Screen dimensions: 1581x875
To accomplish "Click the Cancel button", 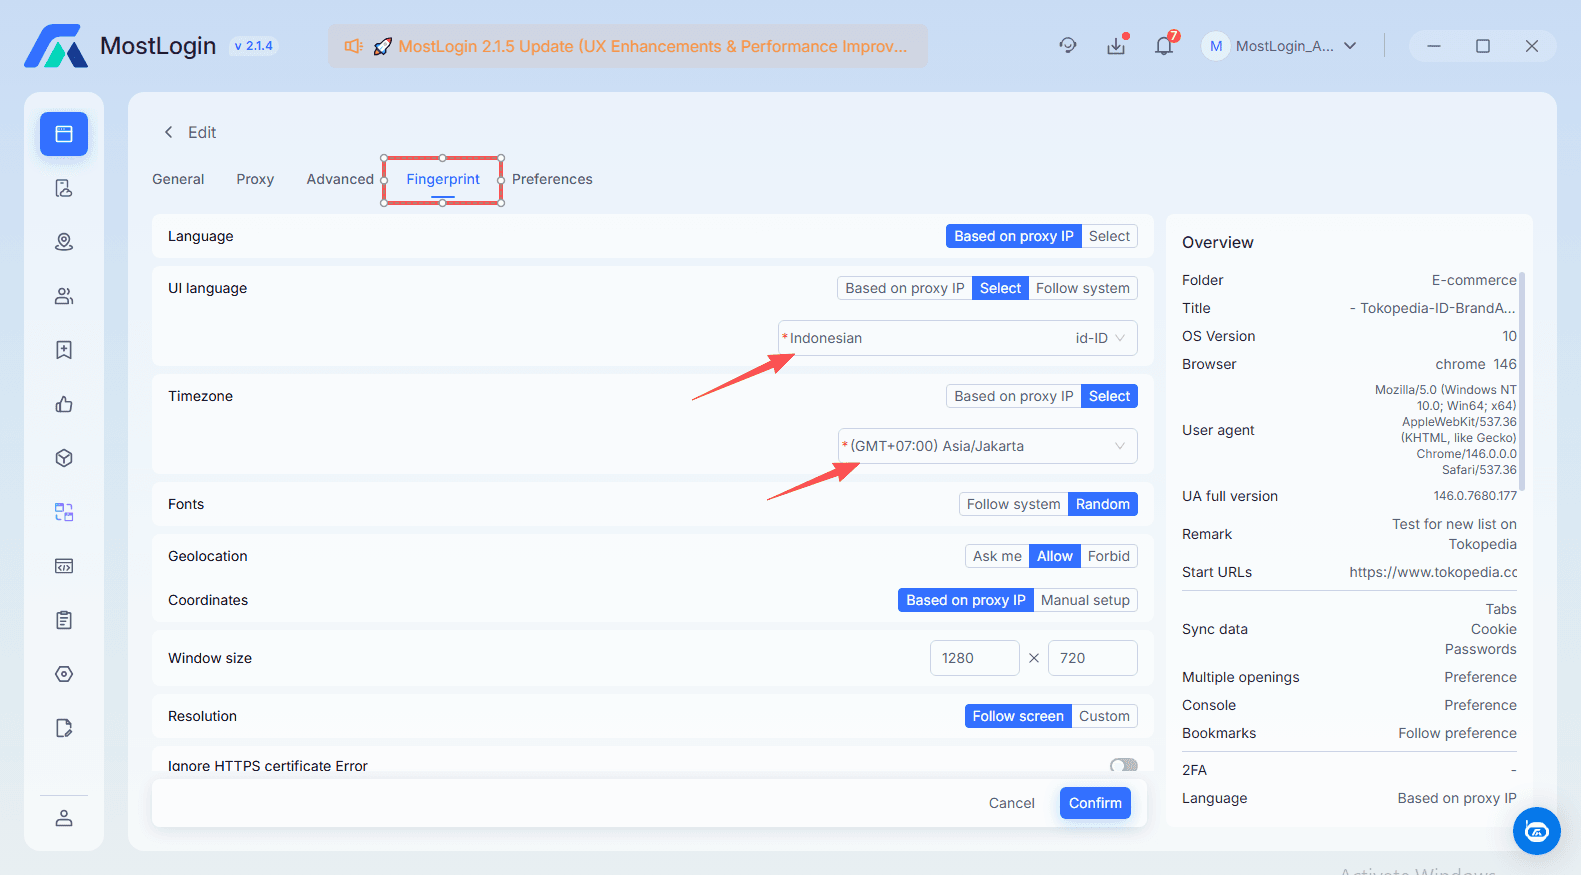I will coord(1011,803).
